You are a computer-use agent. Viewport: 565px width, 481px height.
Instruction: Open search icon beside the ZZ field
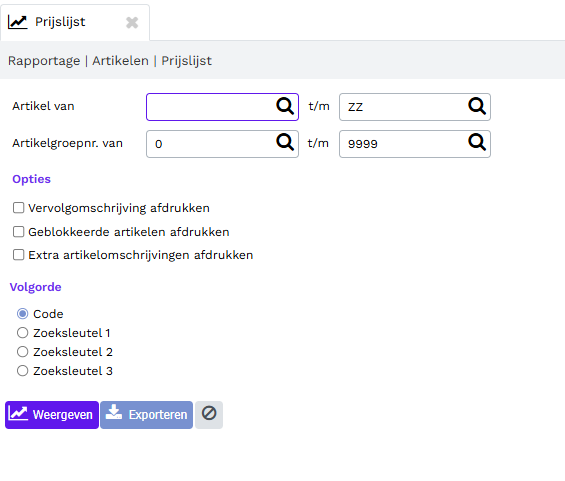(477, 106)
